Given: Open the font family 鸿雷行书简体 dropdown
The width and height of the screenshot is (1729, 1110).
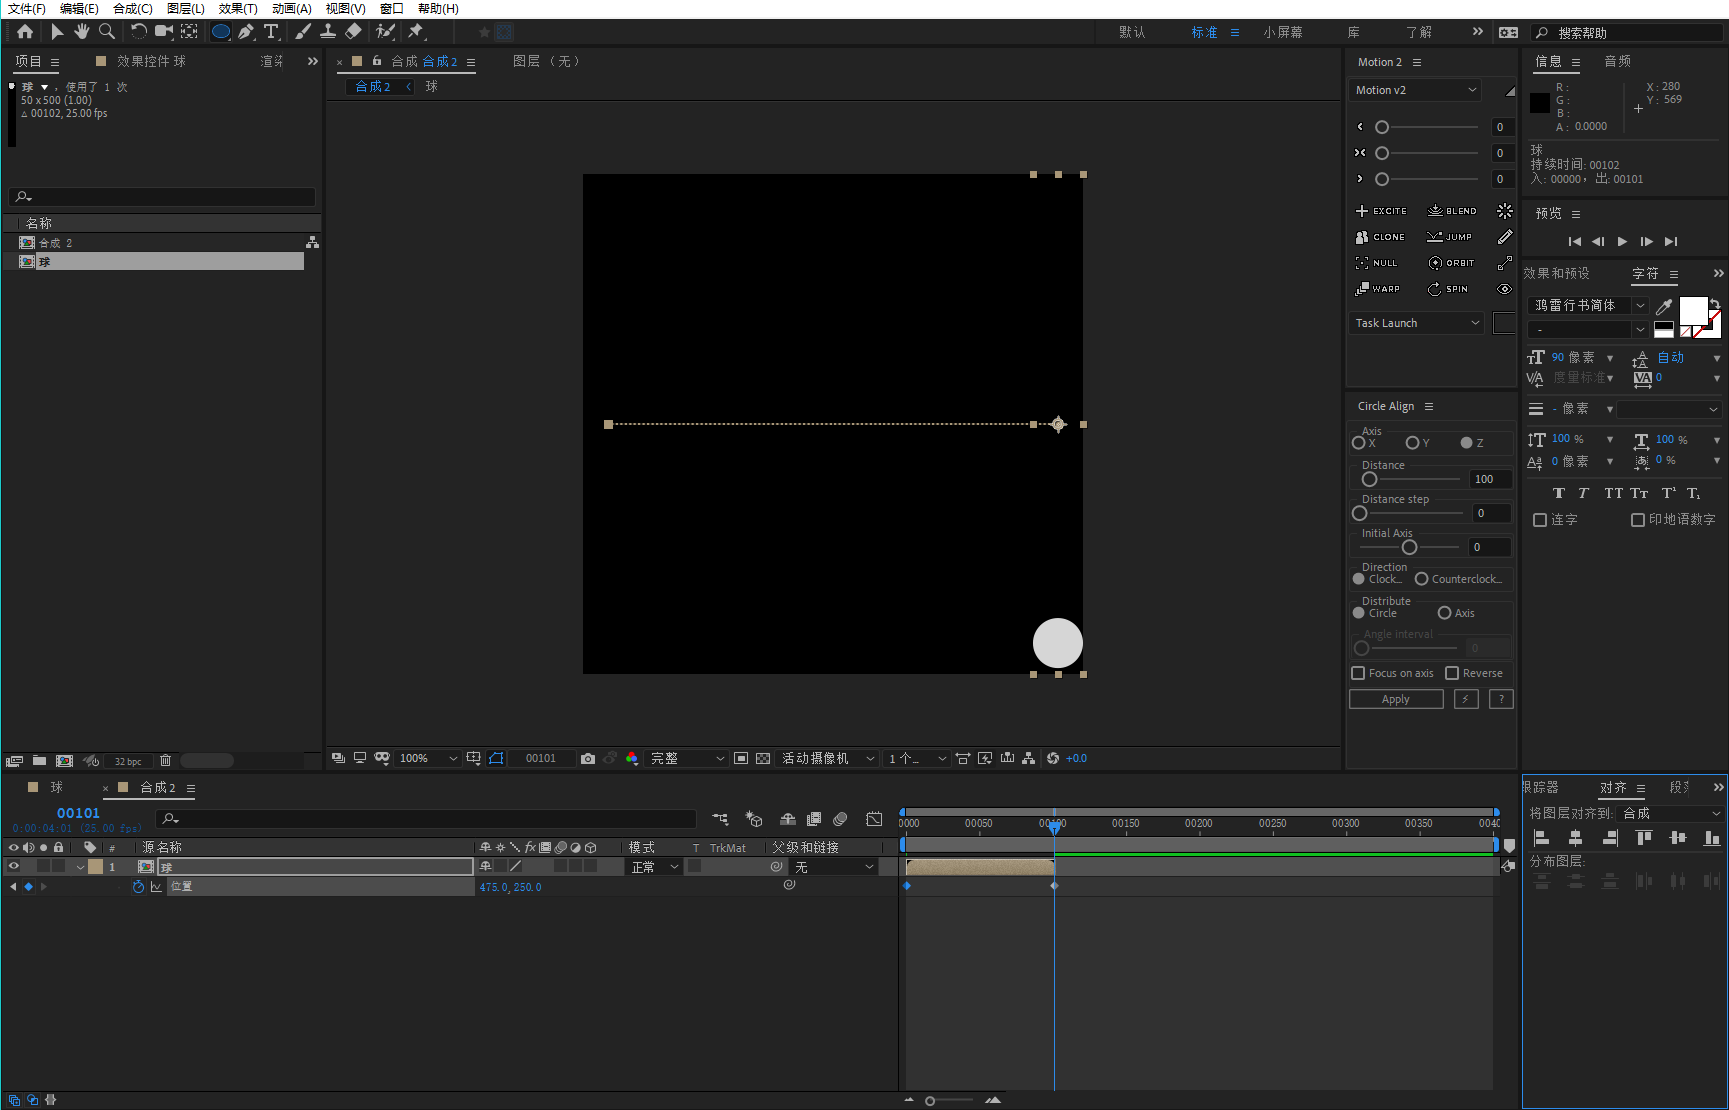Looking at the screenshot, I should pos(1588,305).
